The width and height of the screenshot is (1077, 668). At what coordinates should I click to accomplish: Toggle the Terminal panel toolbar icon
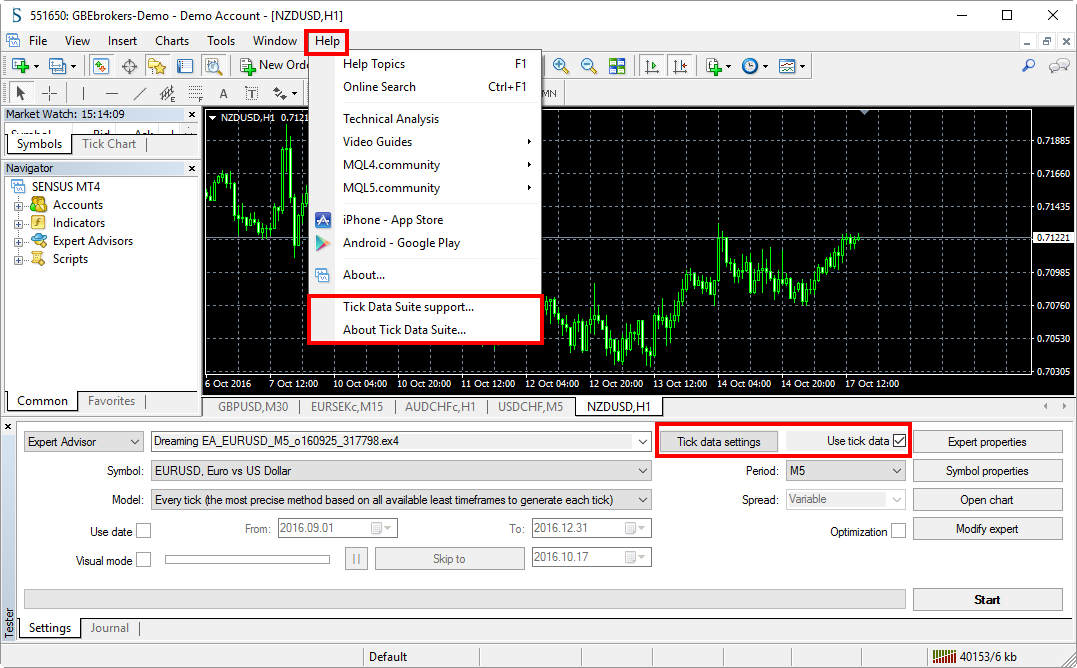point(185,66)
